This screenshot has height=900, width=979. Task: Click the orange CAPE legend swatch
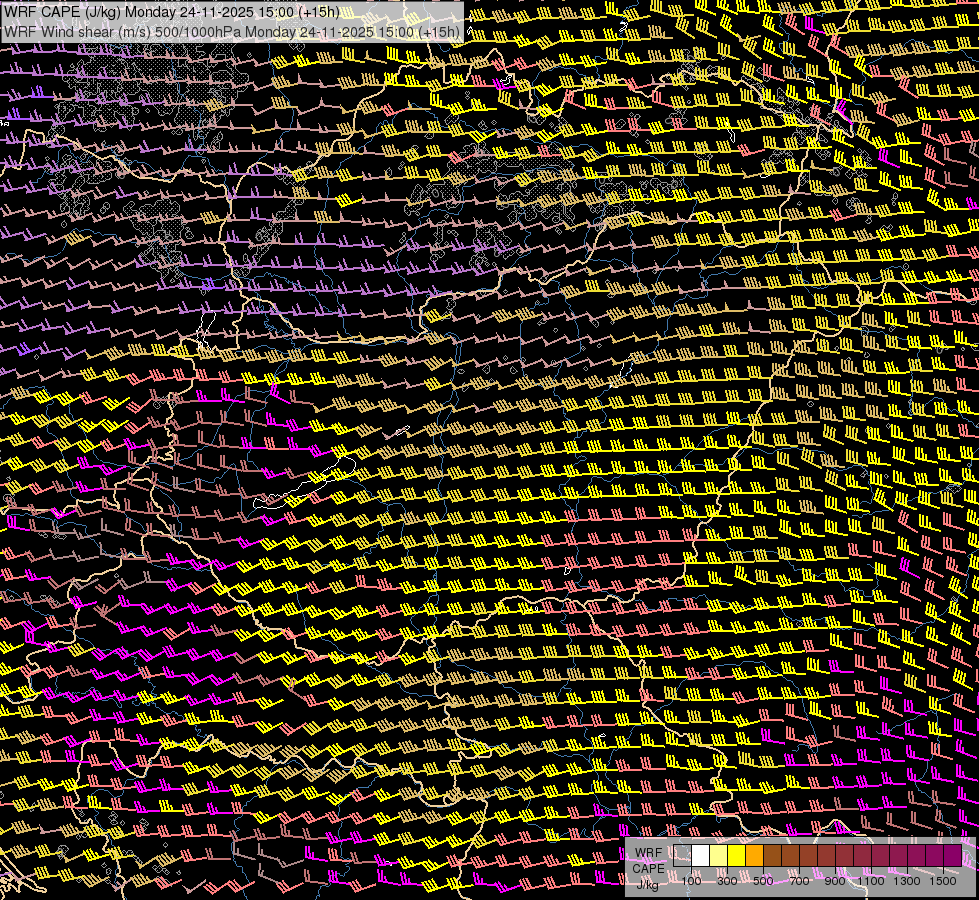click(x=754, y=855)
